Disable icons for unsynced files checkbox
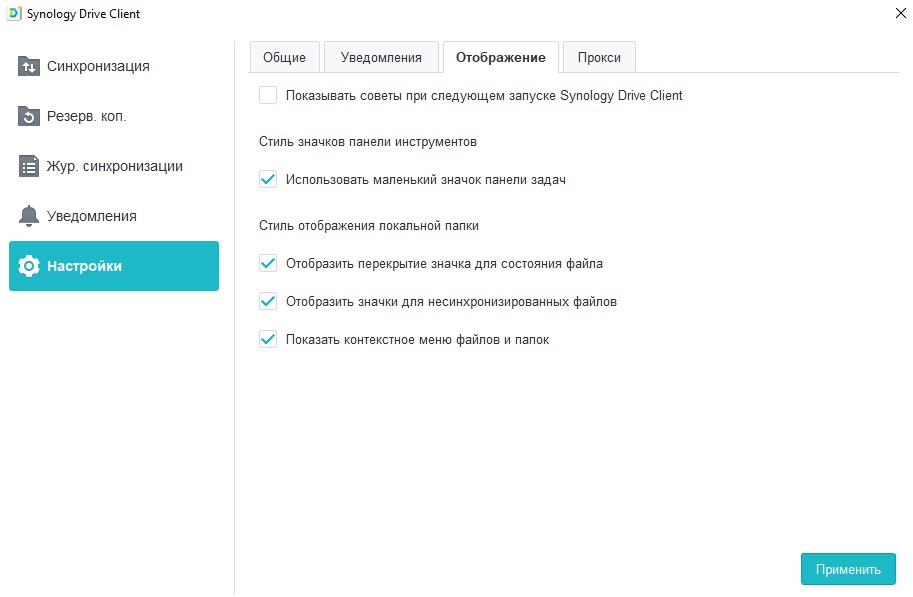 [268, 301]
